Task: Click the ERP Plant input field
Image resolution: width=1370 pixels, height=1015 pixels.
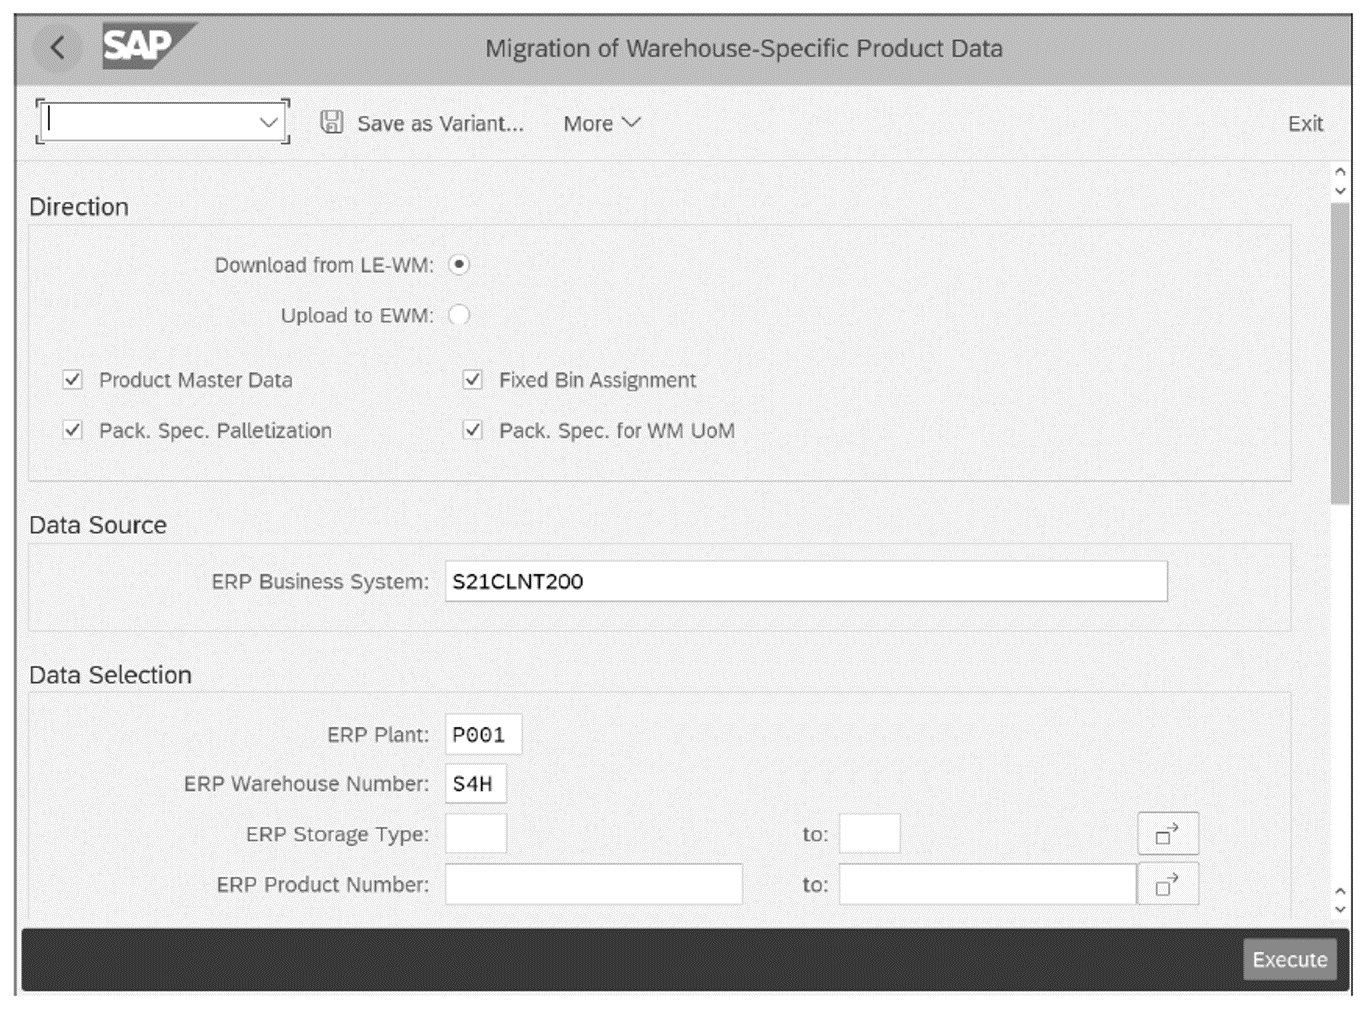Action: 484,733
